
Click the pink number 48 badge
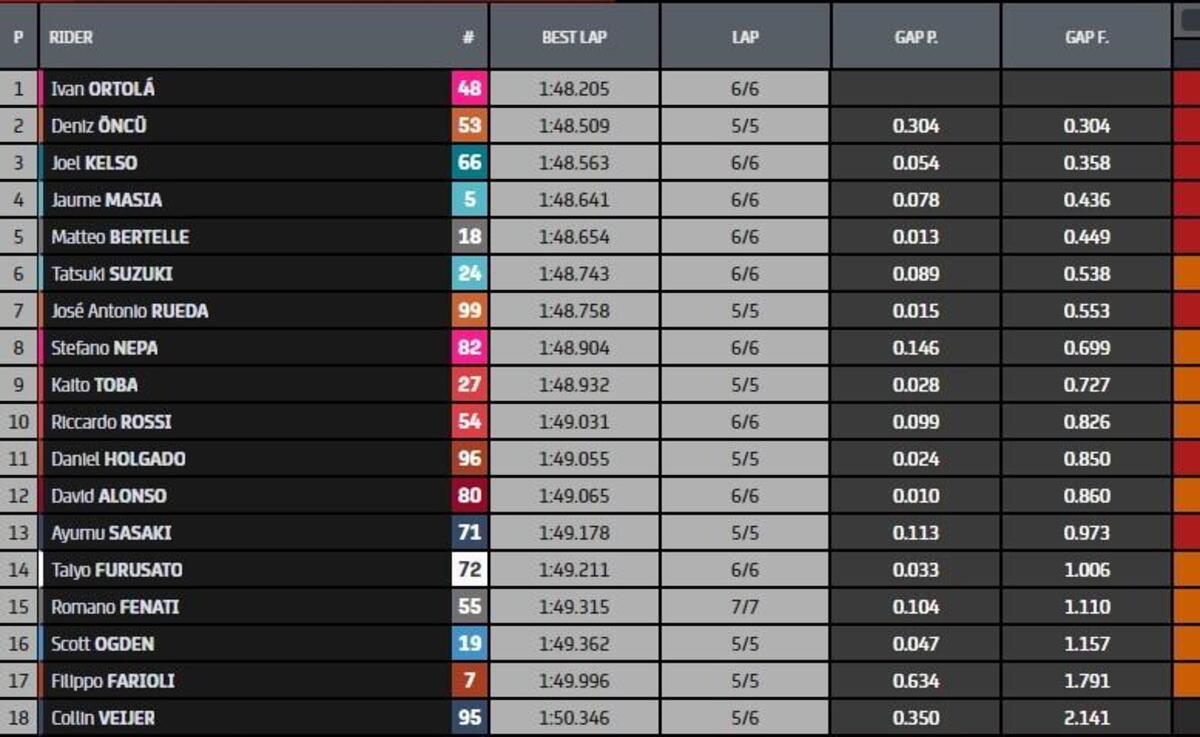click(469, 89)
